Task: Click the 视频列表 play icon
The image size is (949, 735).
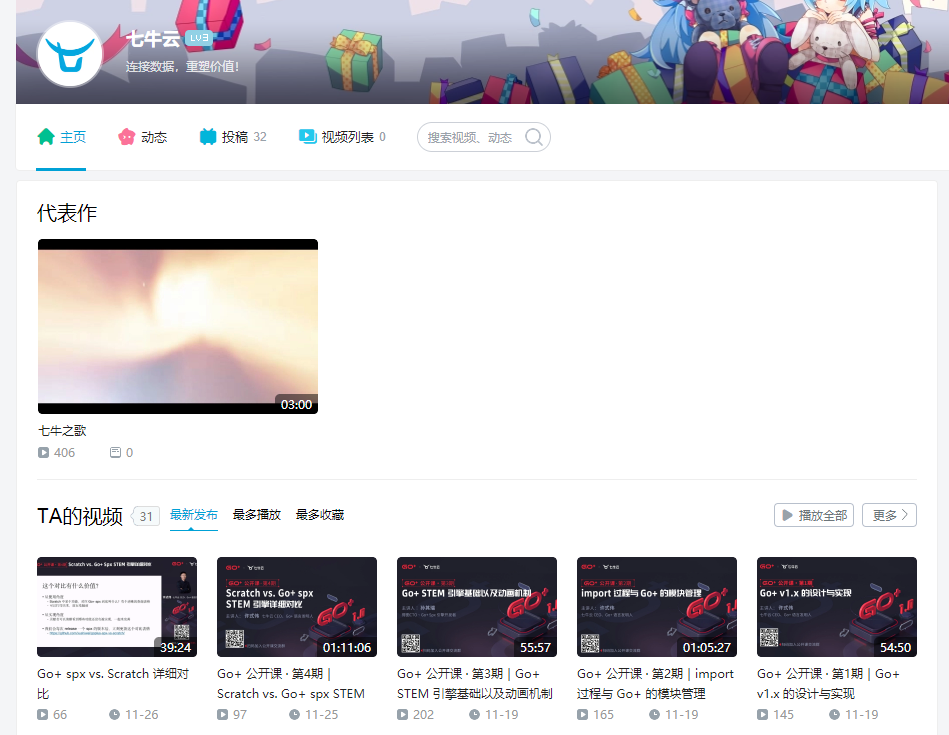Action: click(307, 137)
